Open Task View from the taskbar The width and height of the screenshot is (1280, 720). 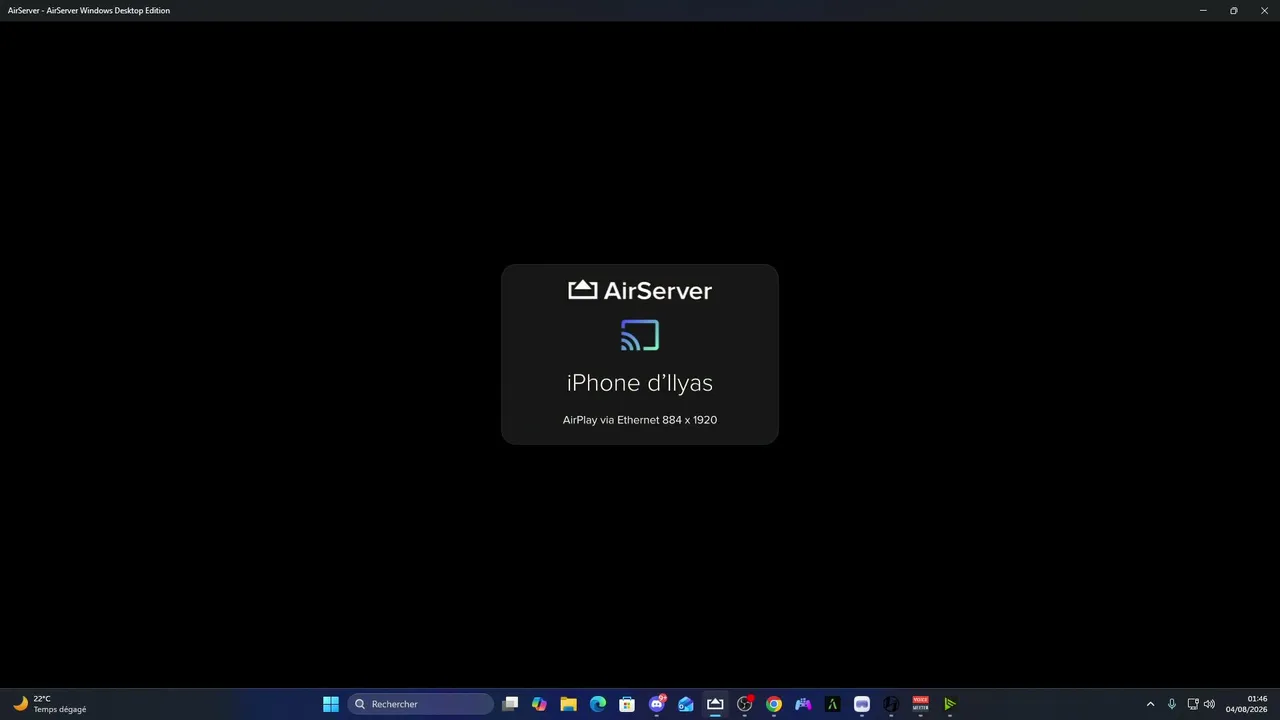tap(510, 704)
